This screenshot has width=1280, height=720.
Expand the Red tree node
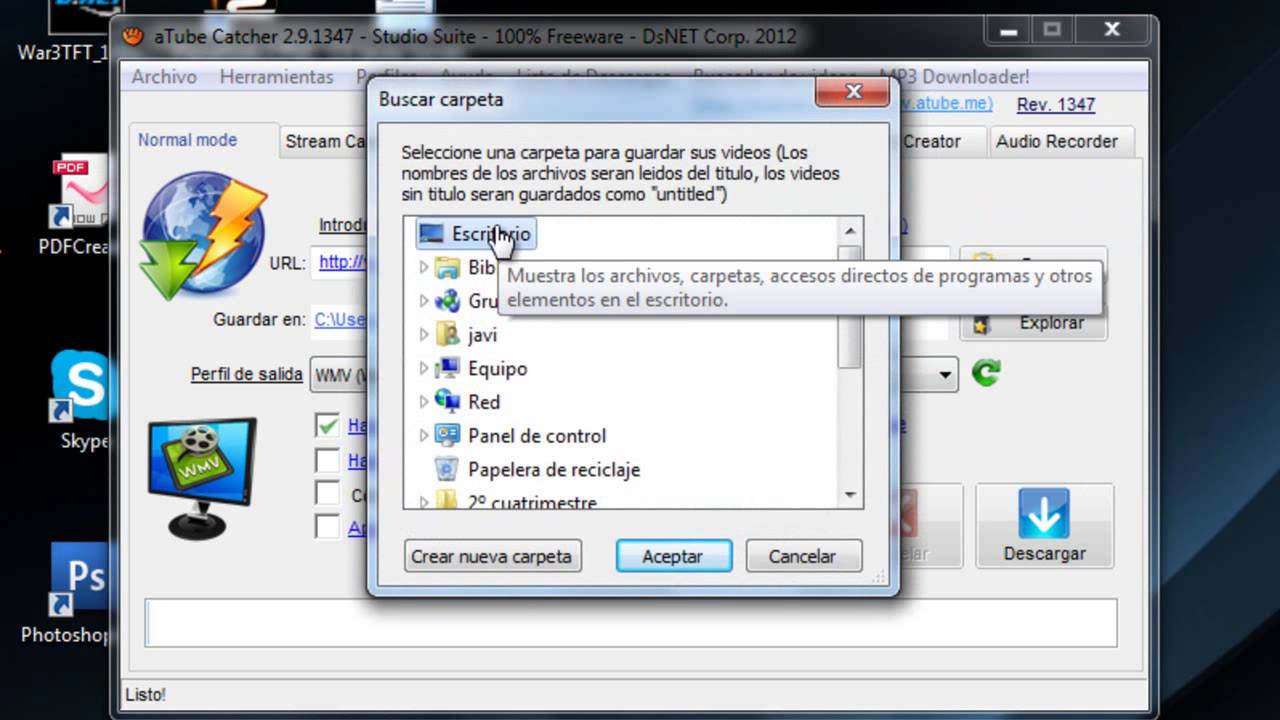click(423, 401)
